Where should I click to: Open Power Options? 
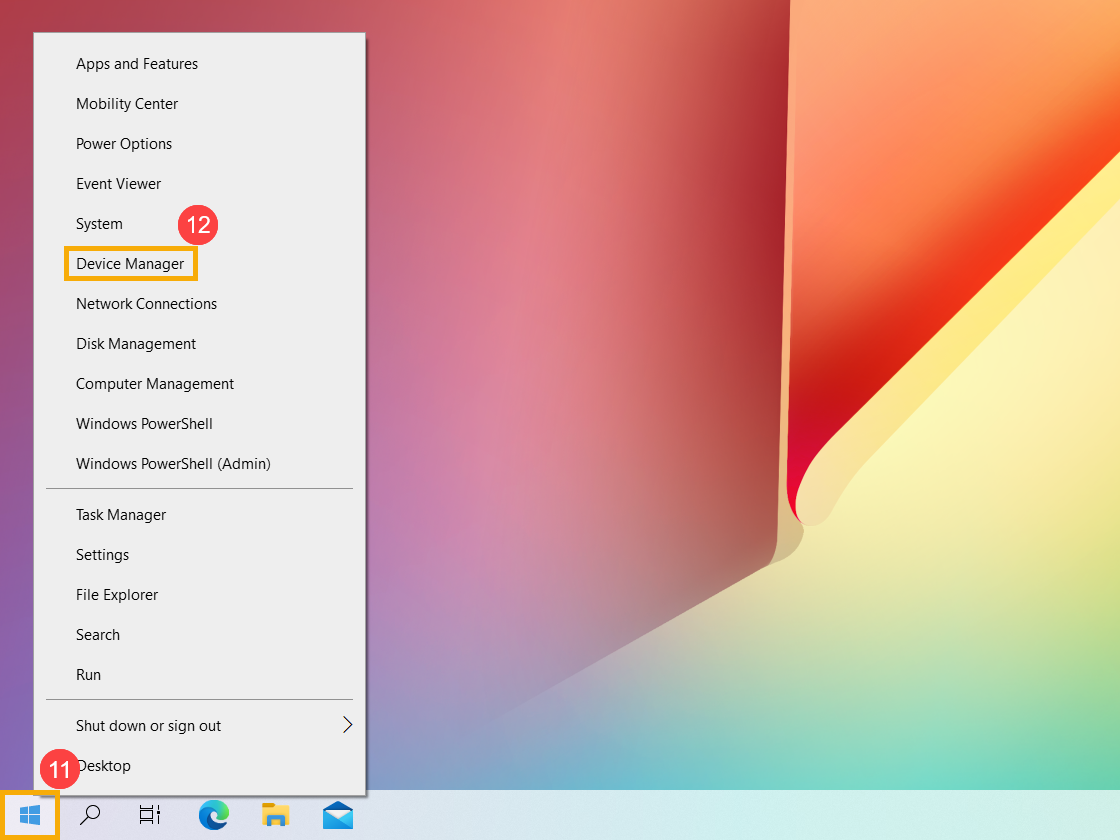(x=124, y=143)
